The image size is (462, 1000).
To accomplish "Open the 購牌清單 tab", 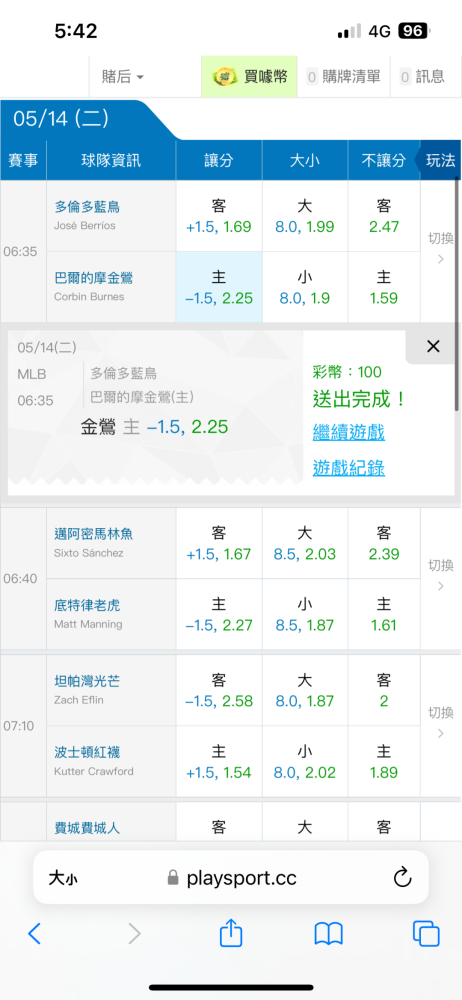I will (x=343, y=77).
